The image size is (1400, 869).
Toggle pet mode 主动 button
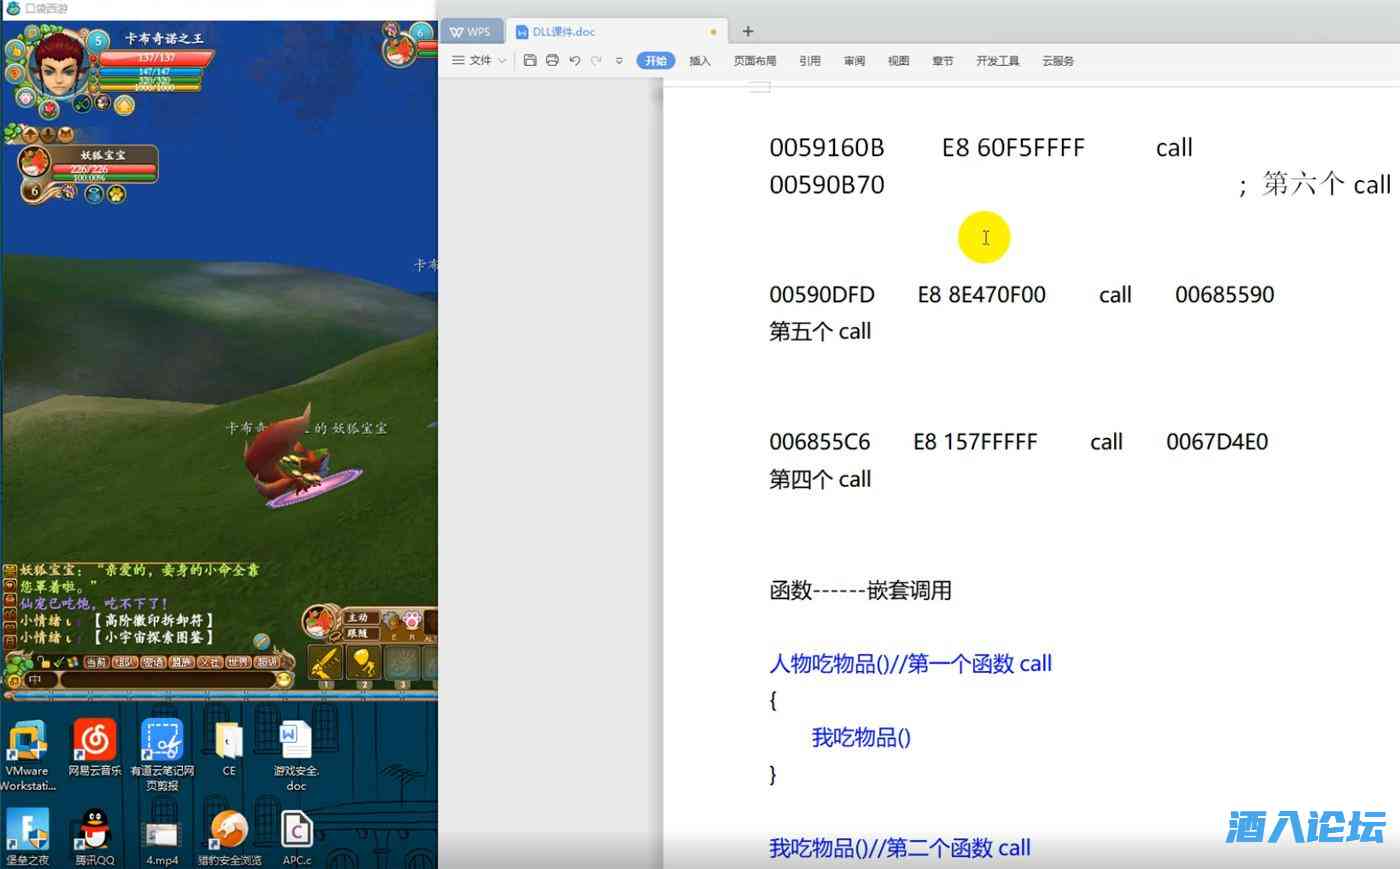pyautogui.click(x=358, y=618)
